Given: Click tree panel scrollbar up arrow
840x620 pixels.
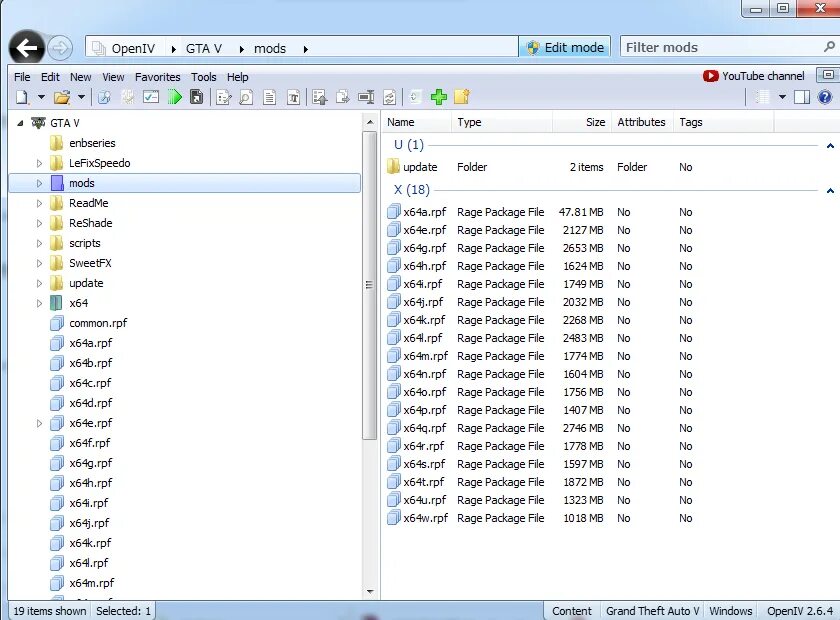Looking at the screenshot, I should (370, 123).
